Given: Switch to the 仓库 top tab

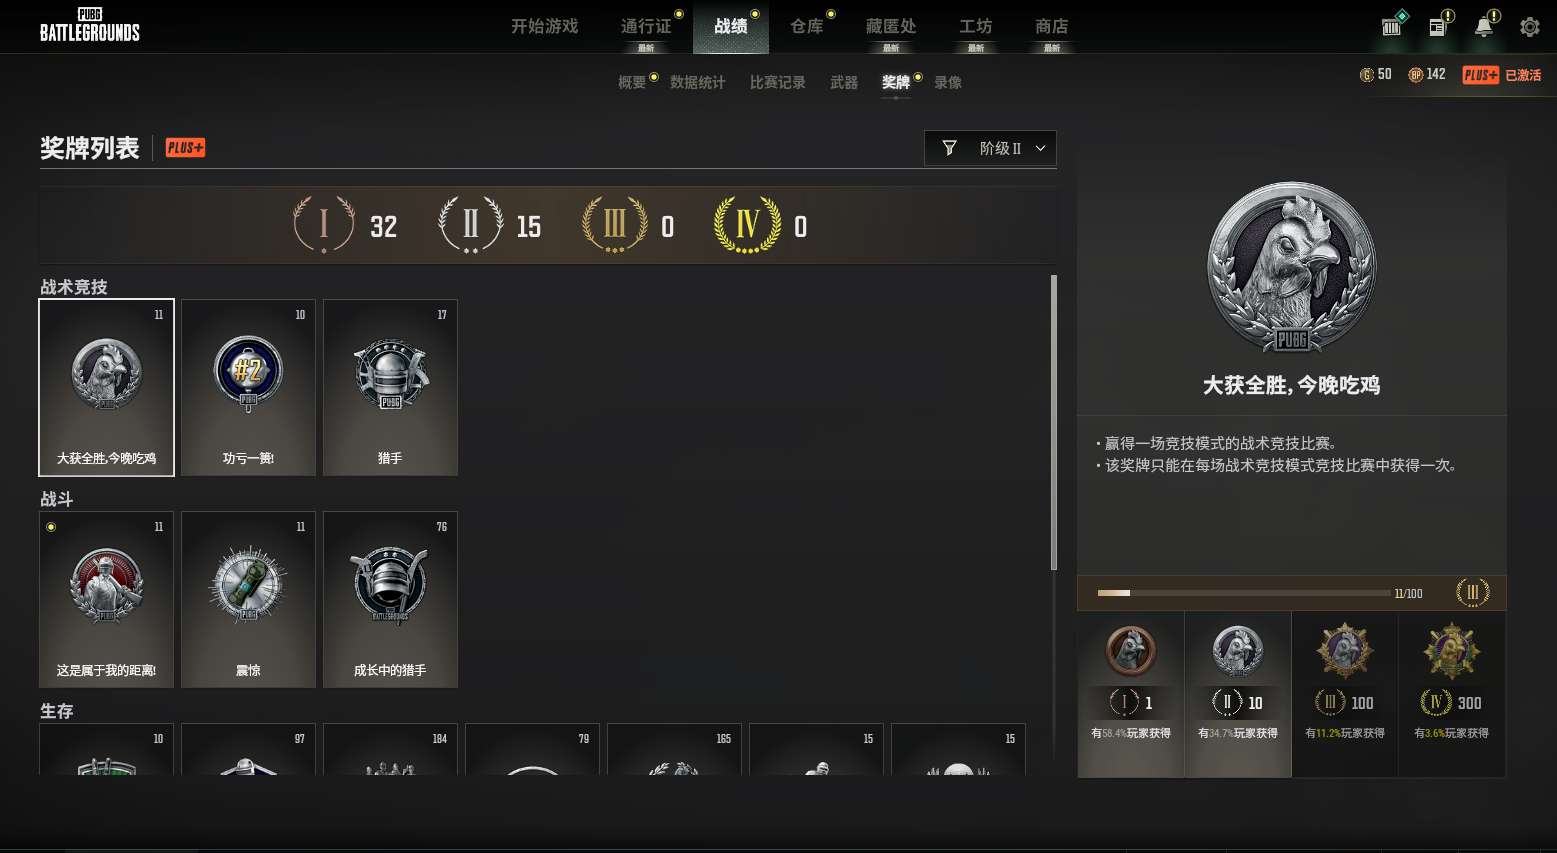Looking at the screenshot, I should click(x=807, y=27).
